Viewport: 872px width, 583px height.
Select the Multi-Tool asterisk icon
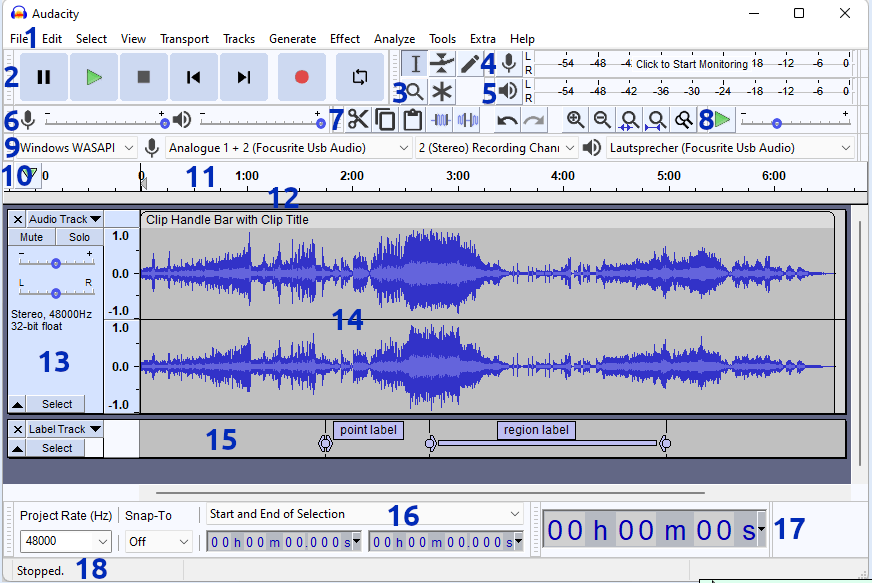pyautogui.click(x=442, y=92)
